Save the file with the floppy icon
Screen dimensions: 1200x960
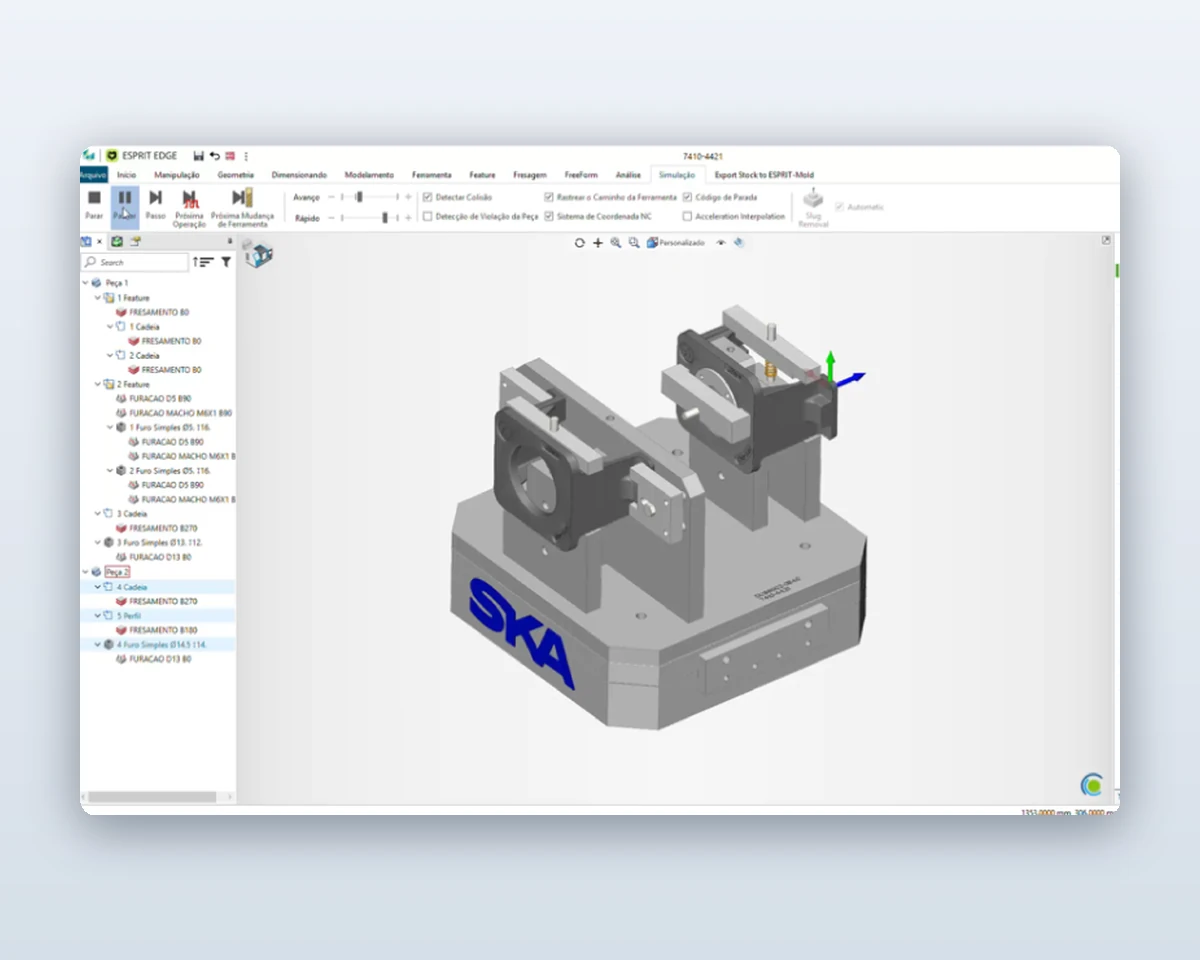[x=199, y=156]
